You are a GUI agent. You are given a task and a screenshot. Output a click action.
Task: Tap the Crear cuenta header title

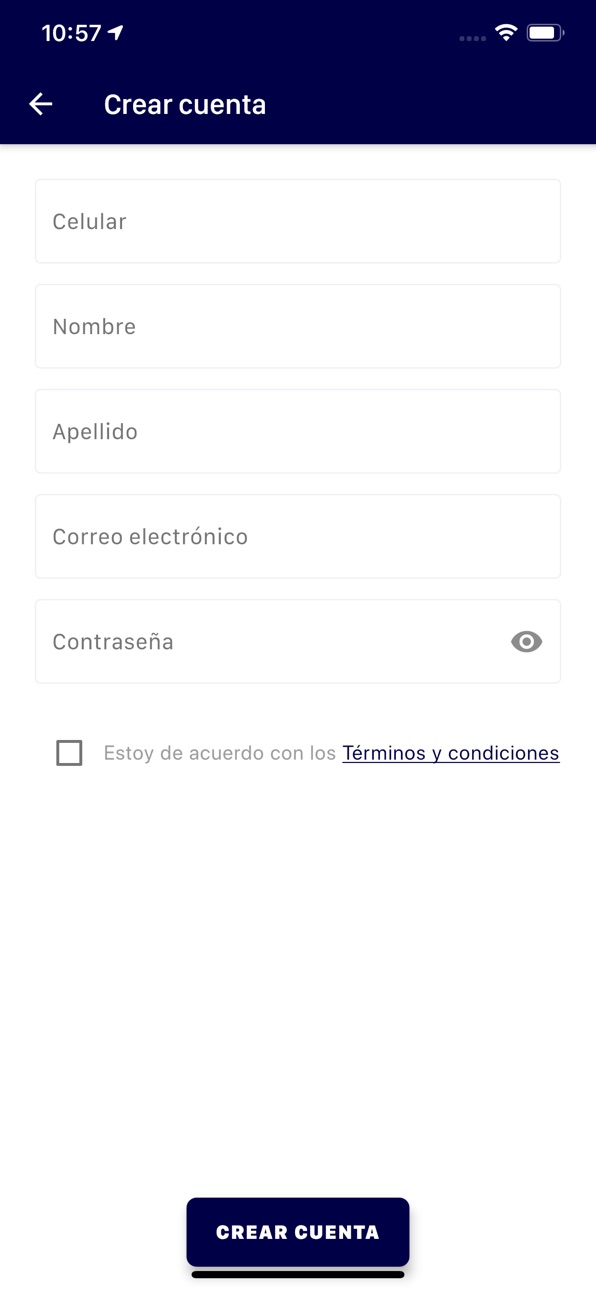click(185, 104)
